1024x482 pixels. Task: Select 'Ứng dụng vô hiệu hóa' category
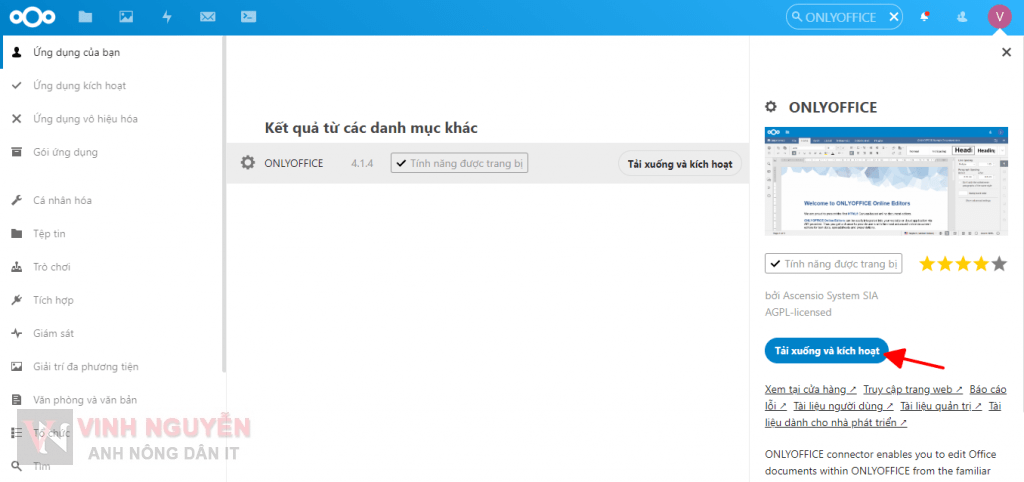(85, 119)
